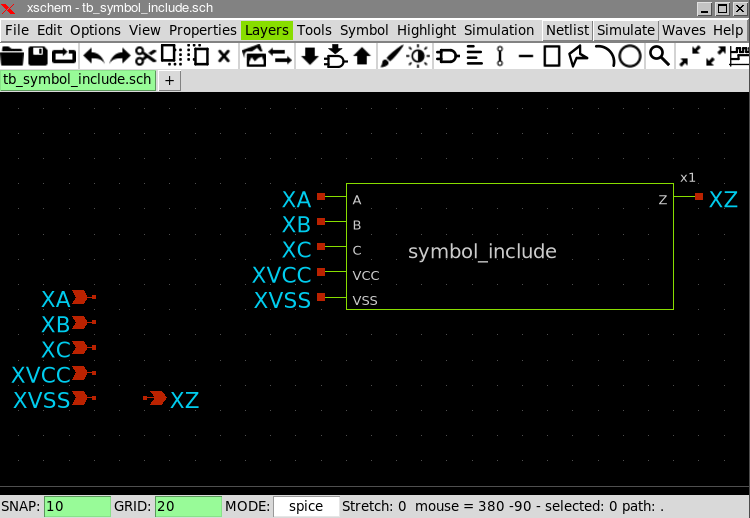Click the magnifier zoom icon
The image size is (750, 518).
pyautogui.click(x=658, y=56)
